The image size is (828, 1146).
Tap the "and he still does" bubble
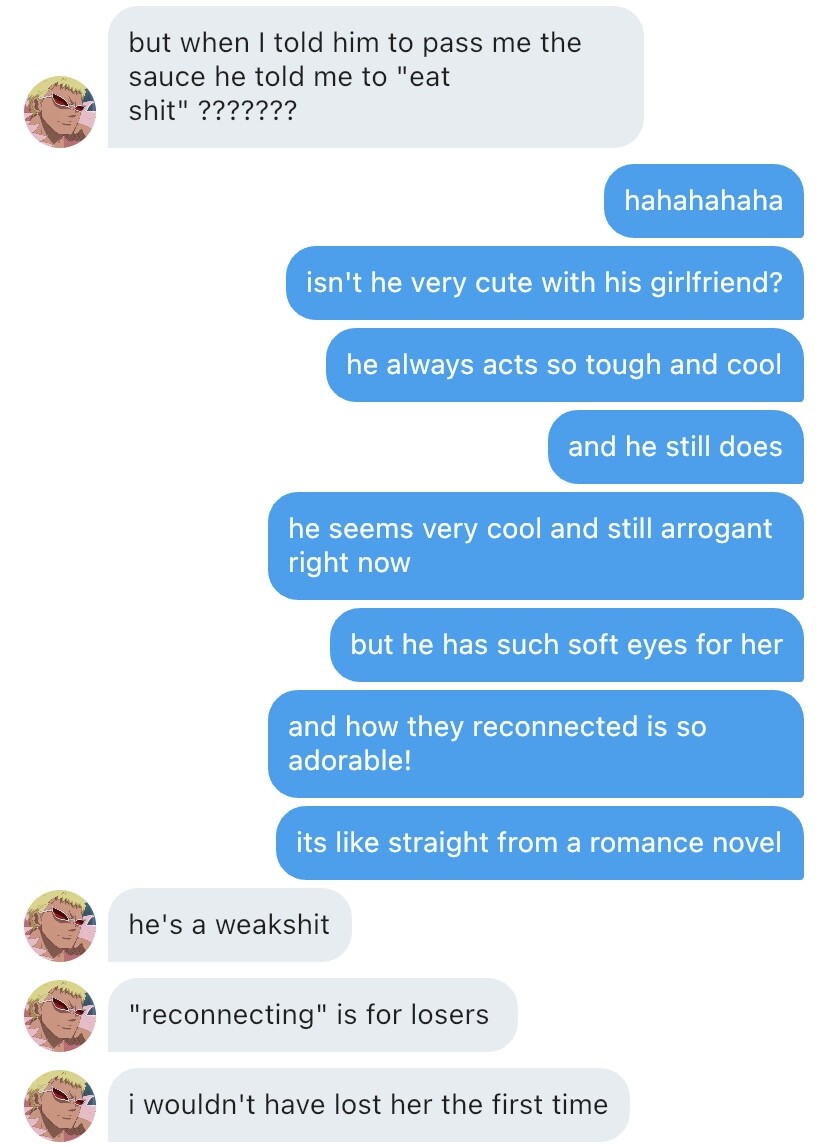pos(676,447)
